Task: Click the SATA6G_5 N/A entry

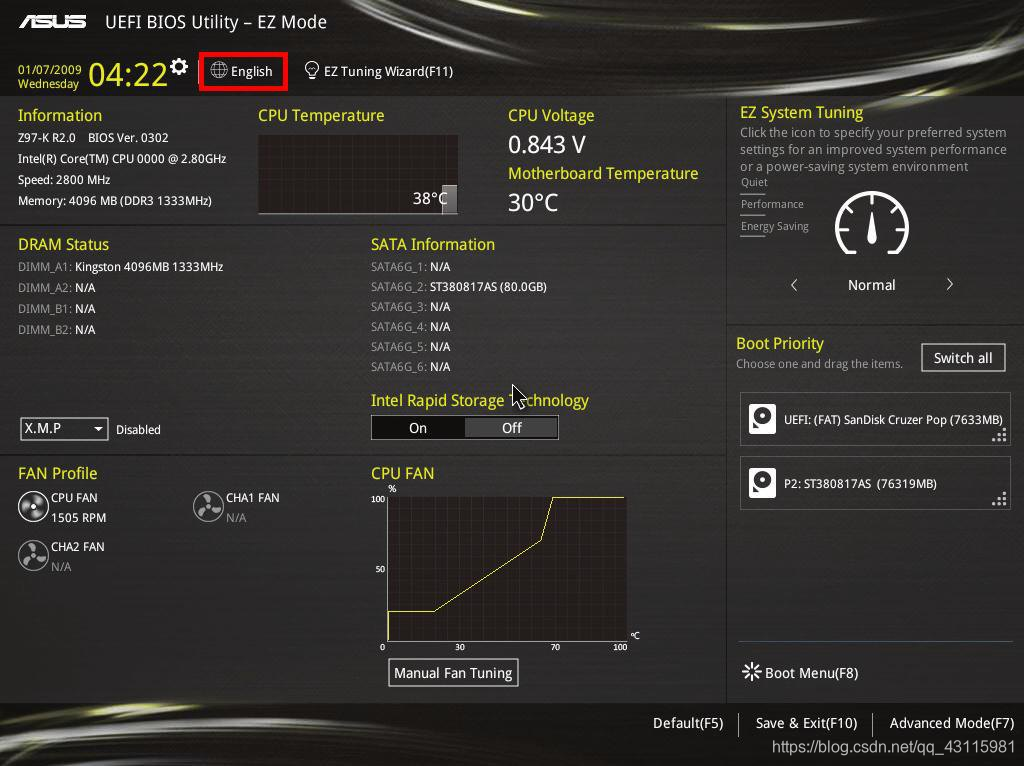Action: 411,347
